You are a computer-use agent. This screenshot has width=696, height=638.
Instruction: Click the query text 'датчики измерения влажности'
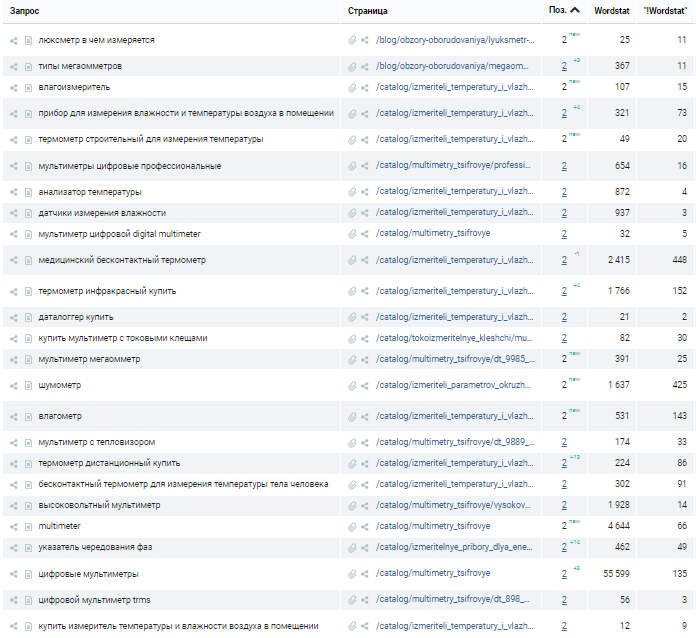pos(102,213)
